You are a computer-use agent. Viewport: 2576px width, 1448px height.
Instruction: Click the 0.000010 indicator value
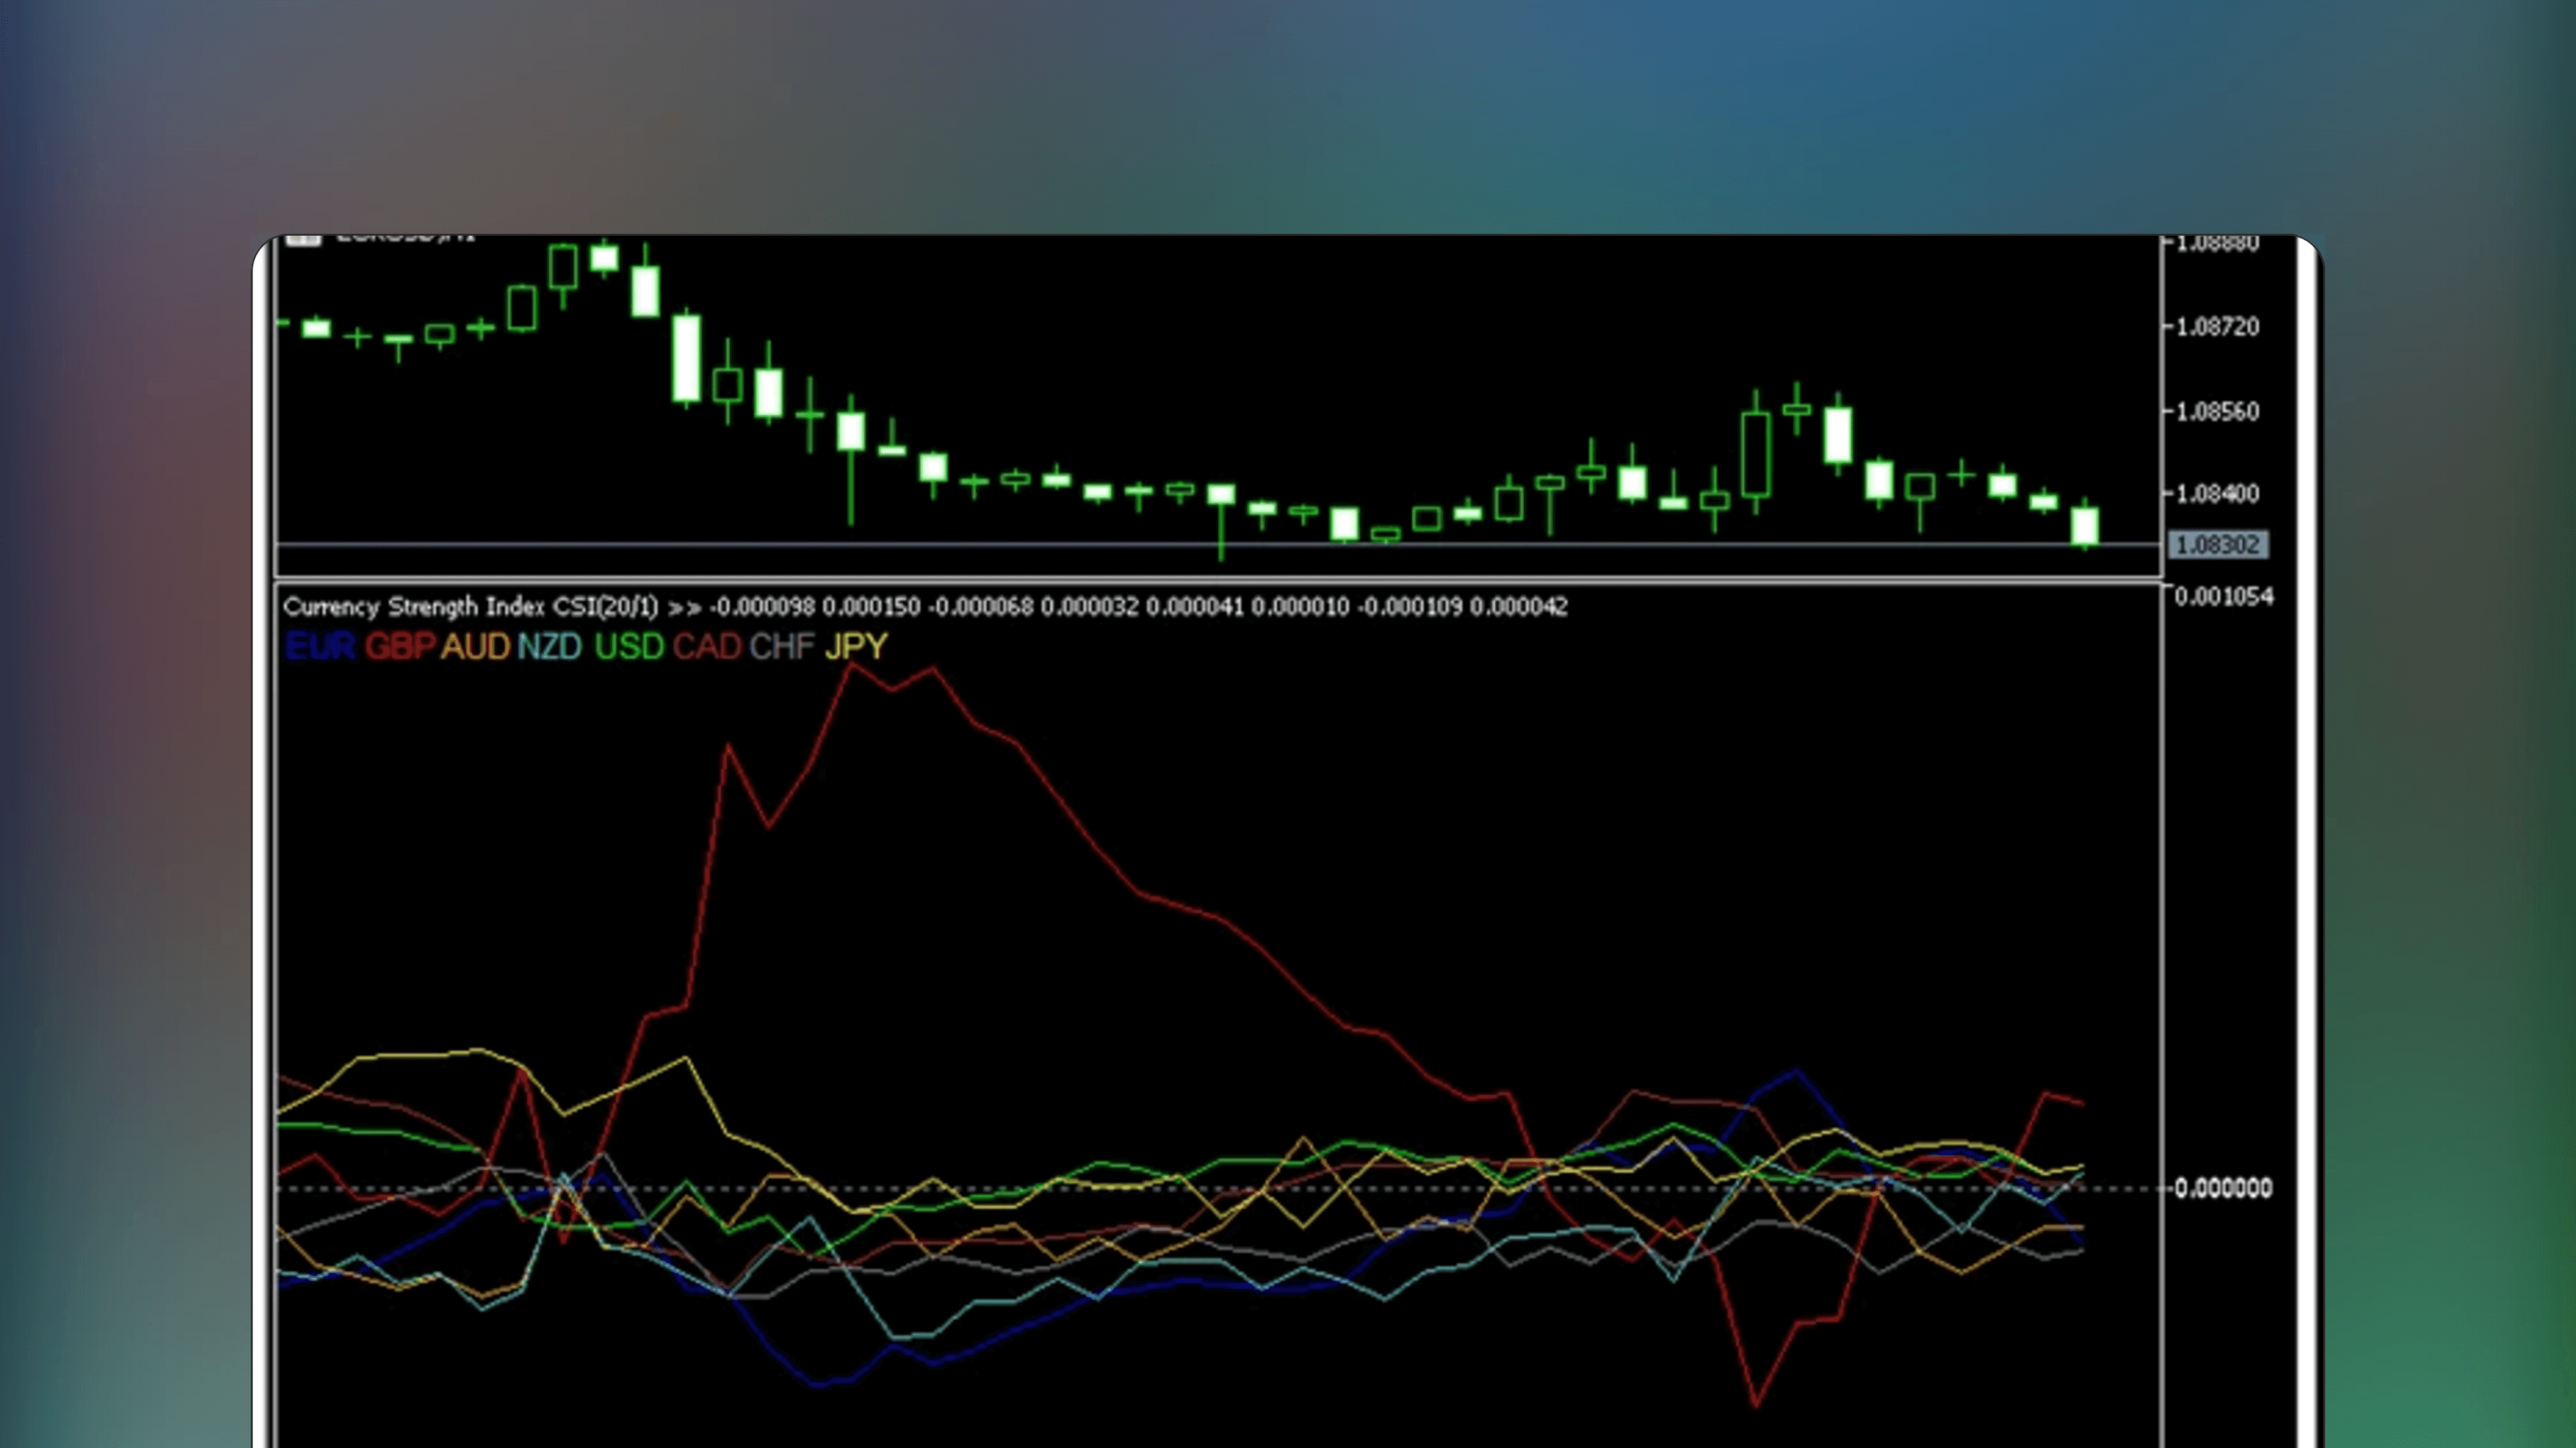[x=1300, y=607]
